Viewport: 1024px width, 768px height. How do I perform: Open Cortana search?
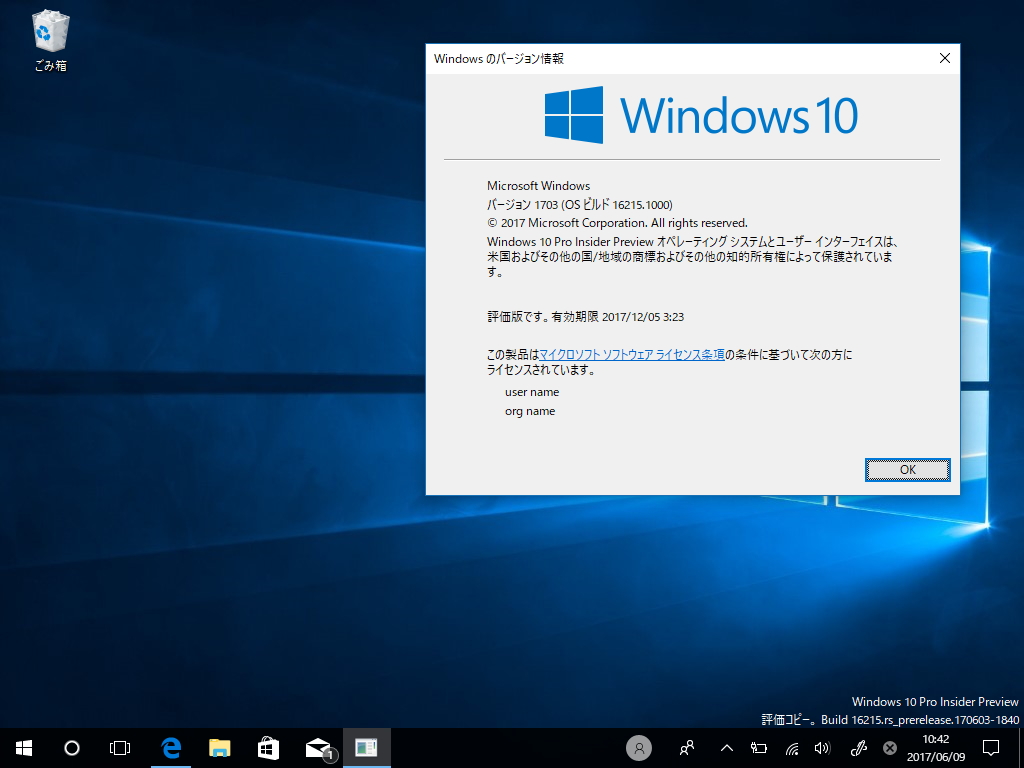pos(71,748)
